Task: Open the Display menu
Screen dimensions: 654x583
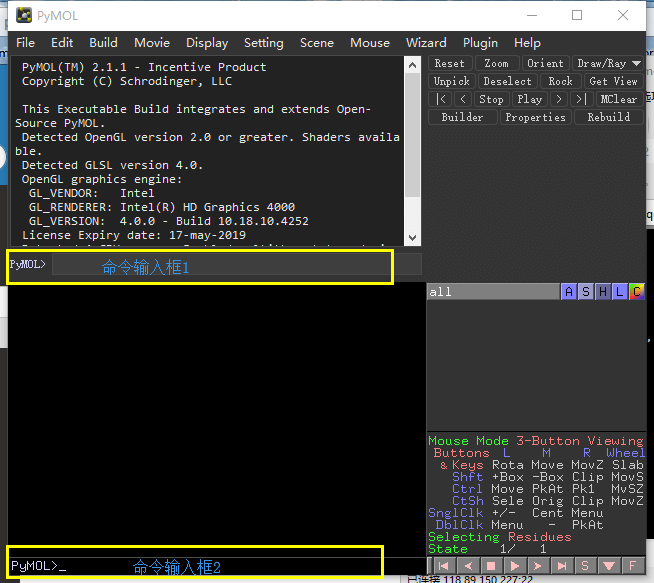Action: click(207, 43)
